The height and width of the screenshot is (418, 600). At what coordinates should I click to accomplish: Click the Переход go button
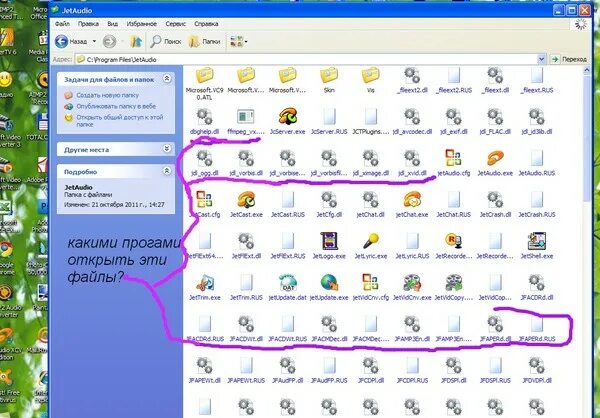pyautogui.click(x=569, y=59)
